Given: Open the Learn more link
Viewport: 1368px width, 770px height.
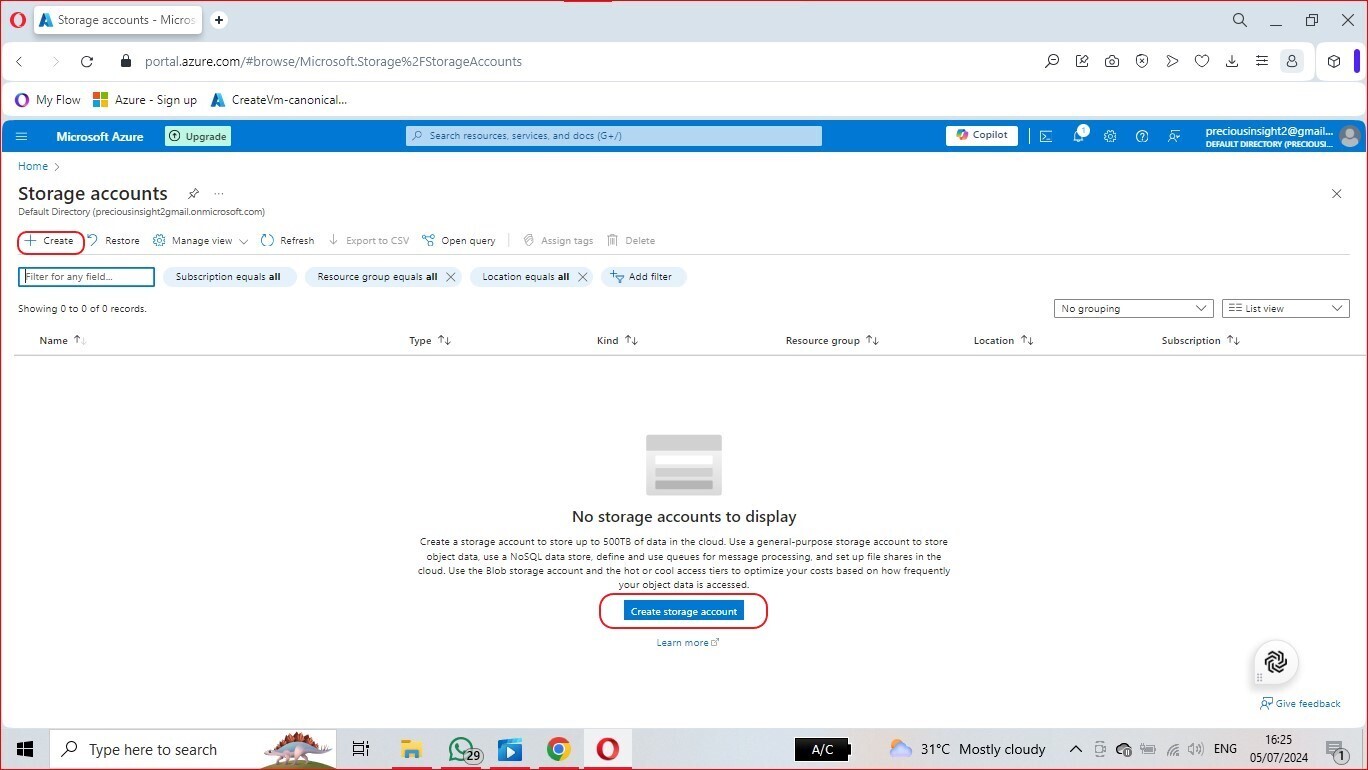Looking at the screenshot, I should 687,643.
